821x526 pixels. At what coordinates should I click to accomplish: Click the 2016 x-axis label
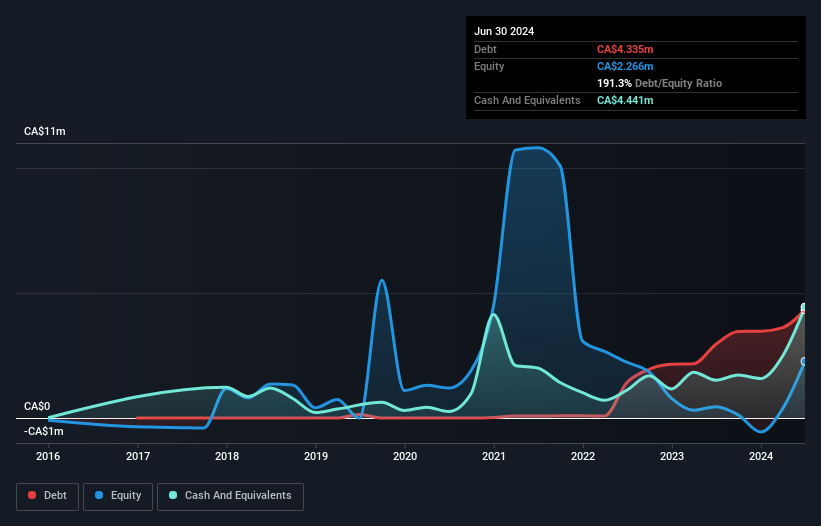coord(48,456)
